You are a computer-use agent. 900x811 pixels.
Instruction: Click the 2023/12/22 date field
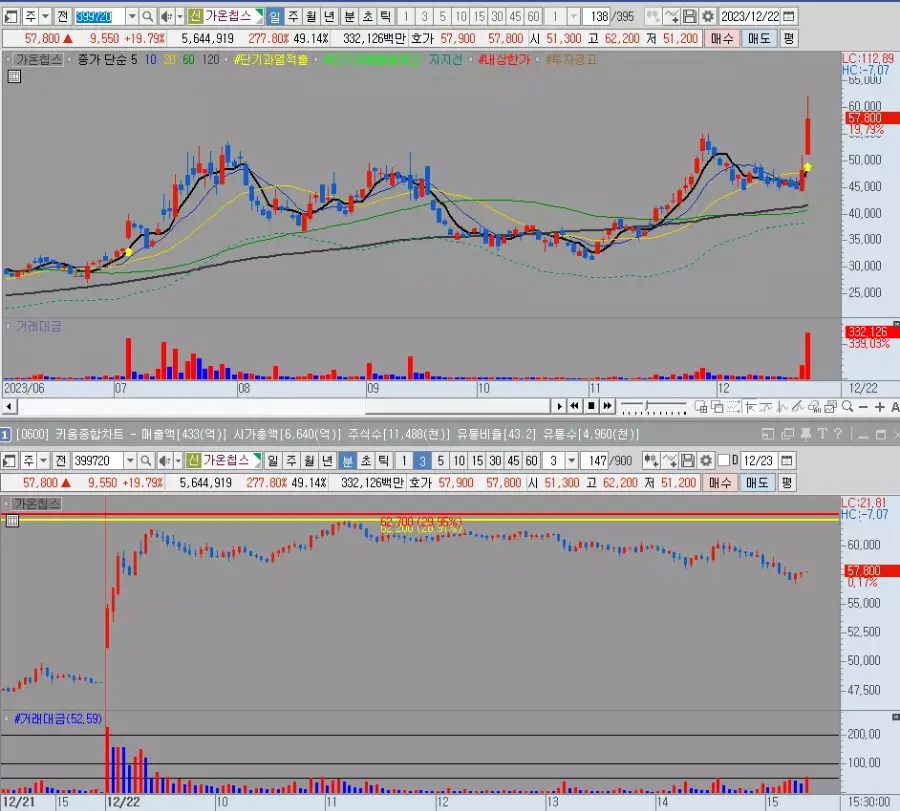750,16
